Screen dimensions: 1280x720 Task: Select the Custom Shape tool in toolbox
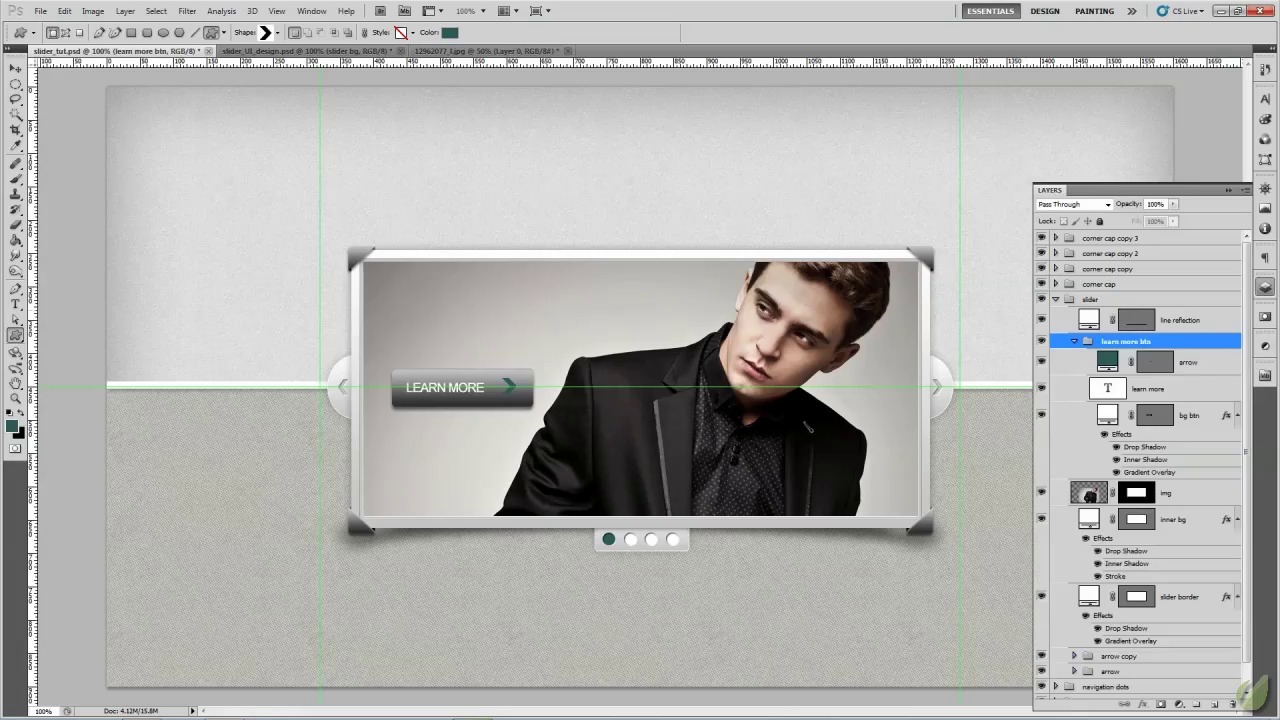tap(16, 334)
